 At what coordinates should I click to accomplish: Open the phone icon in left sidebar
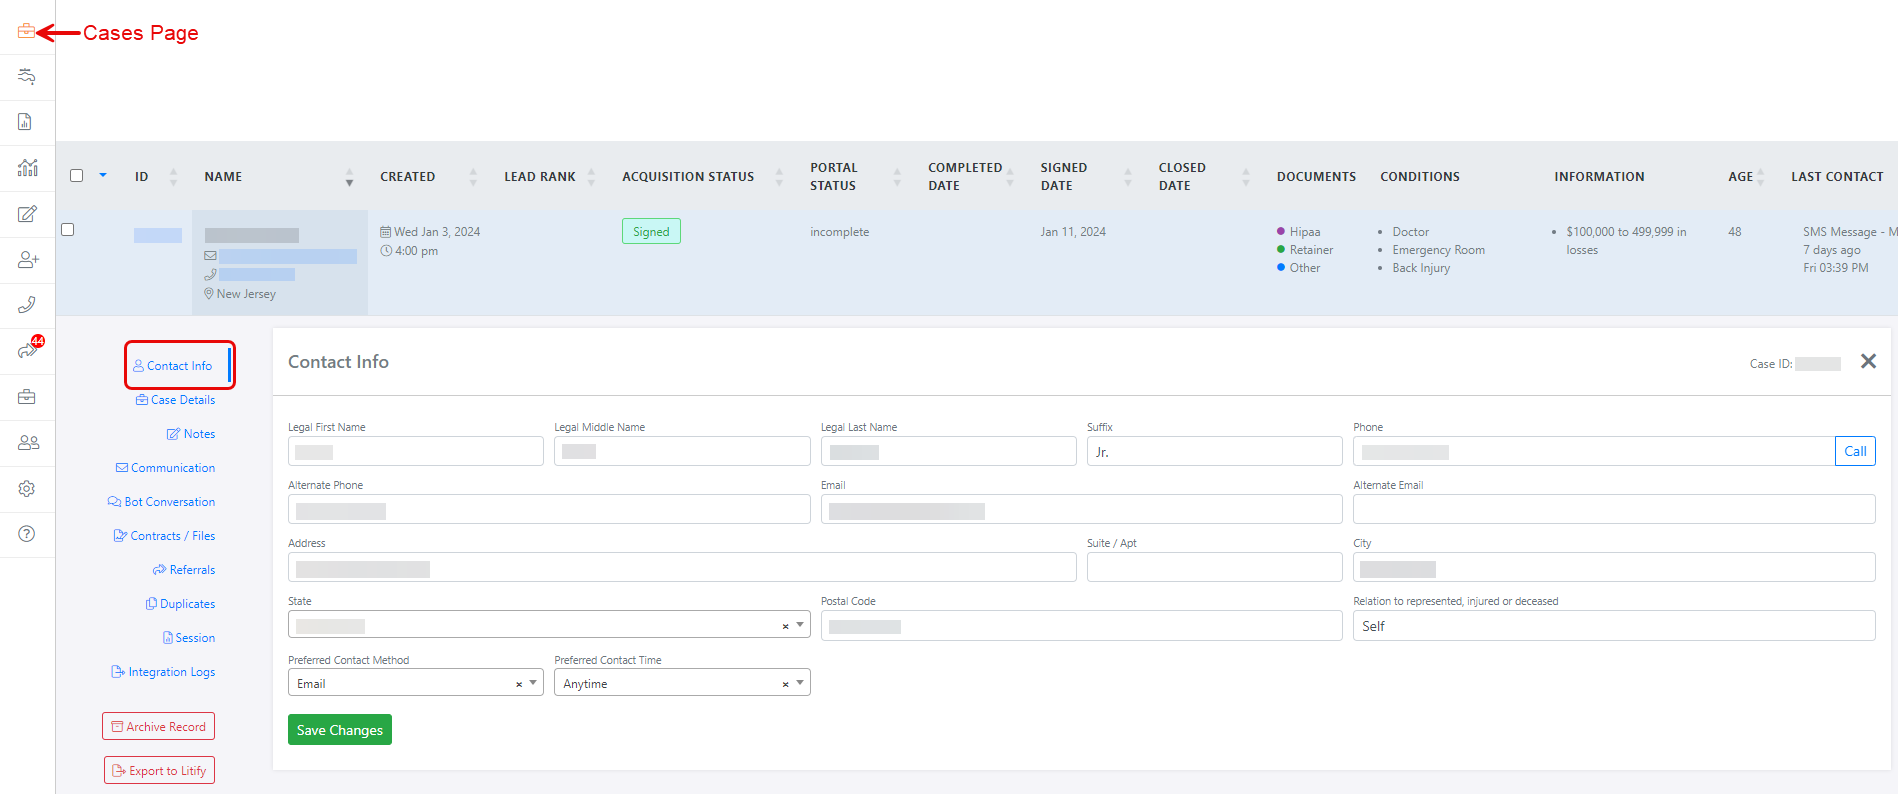click(27, 305)
